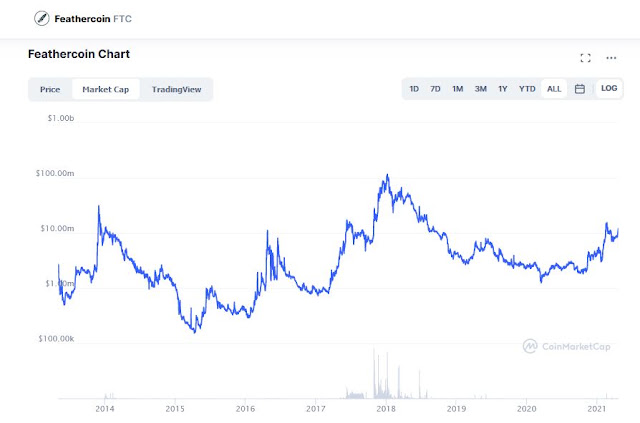Toggle the LOG scale button
The height and width of the screenshot is (423, 640).
[x=609, y=88]
